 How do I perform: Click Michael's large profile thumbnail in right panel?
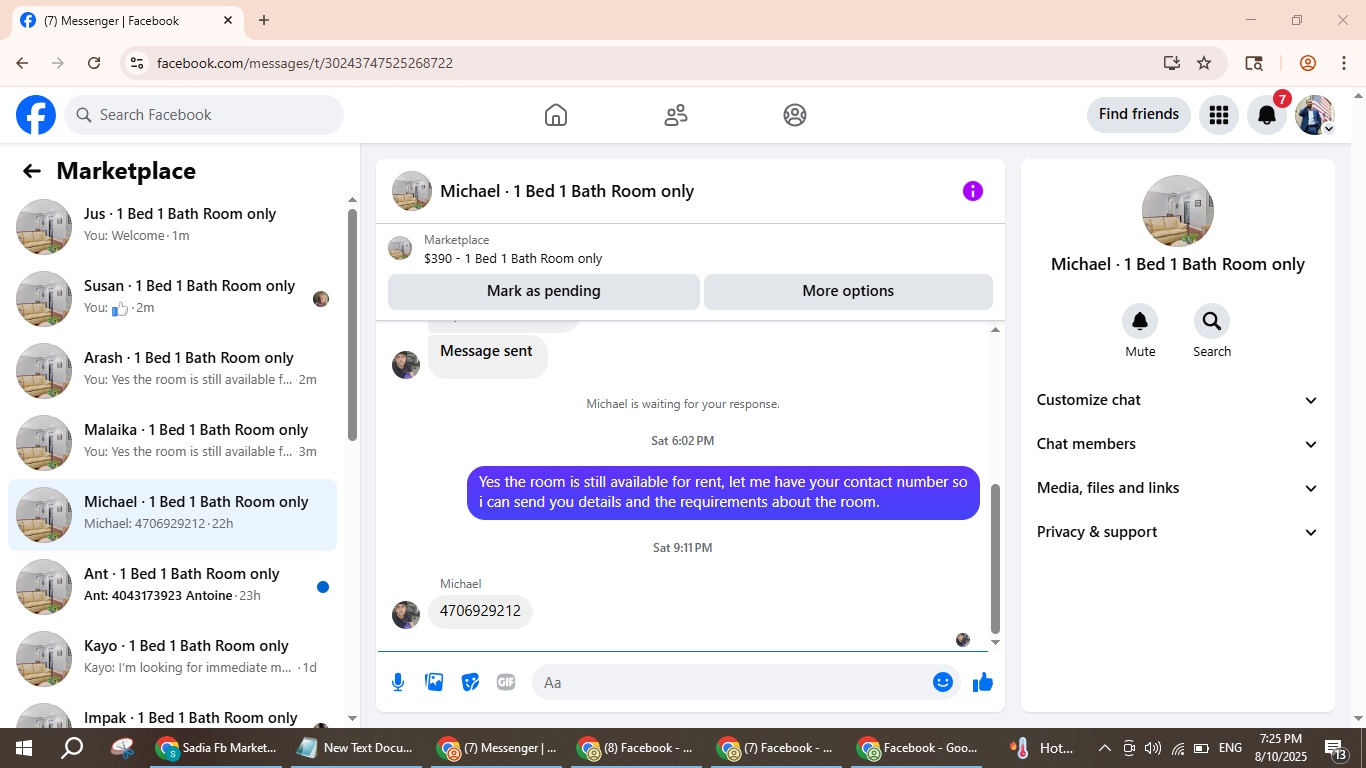(1178, 211)
